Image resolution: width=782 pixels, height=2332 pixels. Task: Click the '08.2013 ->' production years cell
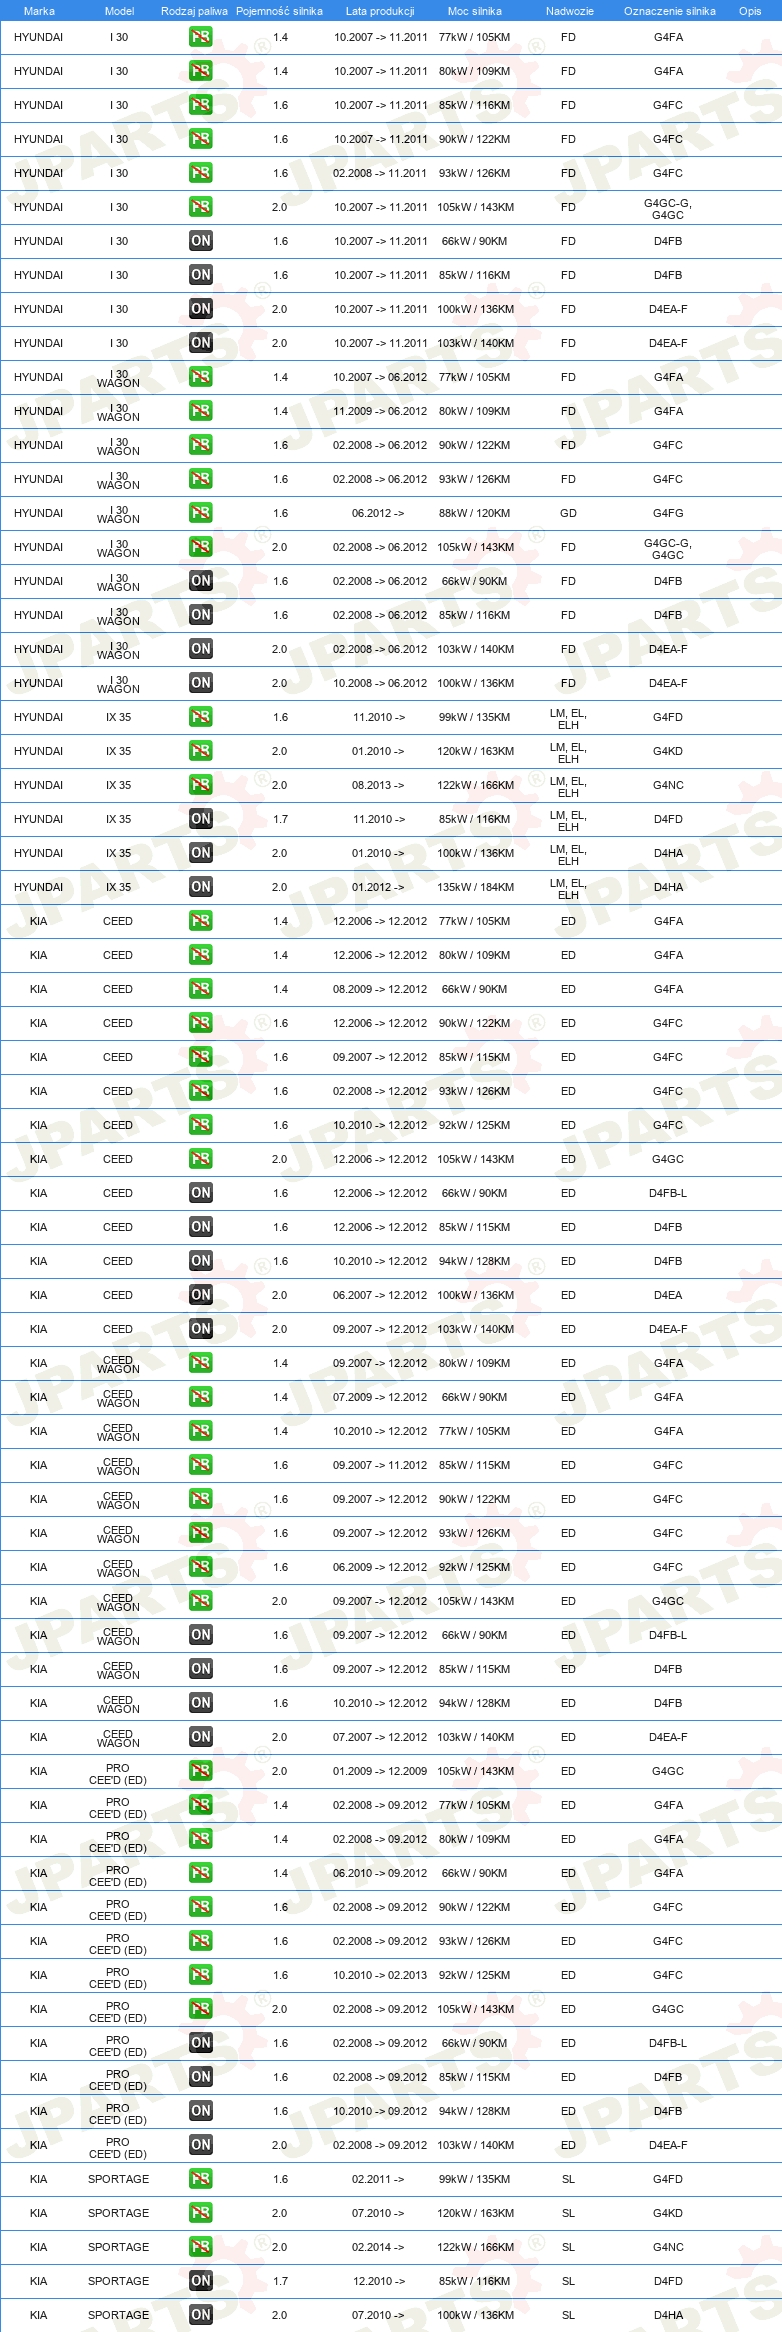(x=378, y=785)
